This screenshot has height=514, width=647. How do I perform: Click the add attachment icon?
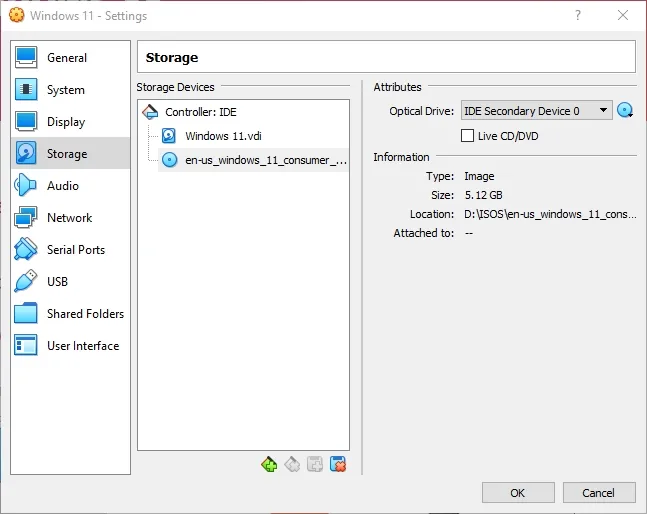[x=315, y=465]
